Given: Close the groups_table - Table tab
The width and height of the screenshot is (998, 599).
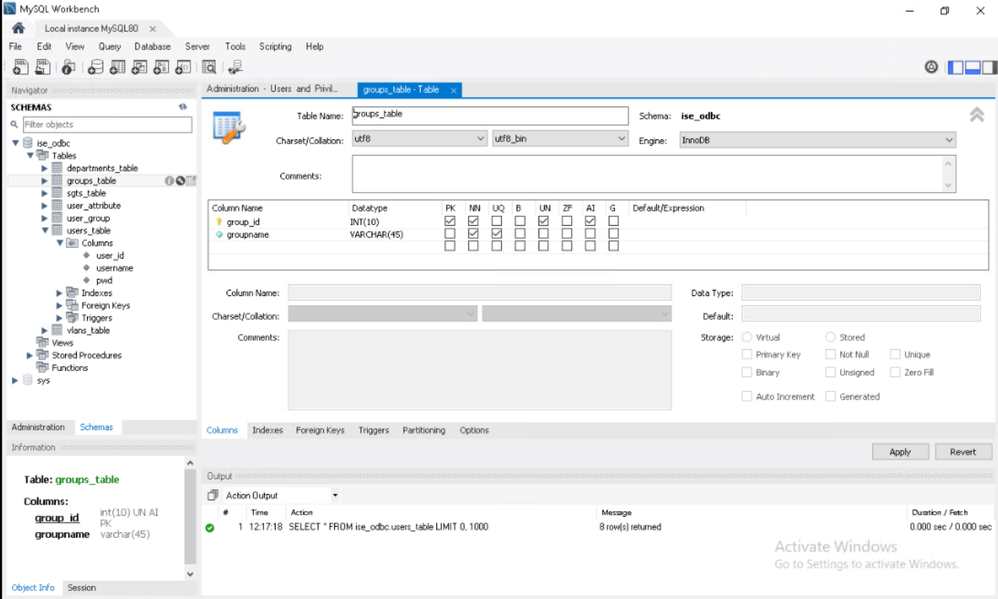Looking at the screenshot, I should [x=453, y=90].
